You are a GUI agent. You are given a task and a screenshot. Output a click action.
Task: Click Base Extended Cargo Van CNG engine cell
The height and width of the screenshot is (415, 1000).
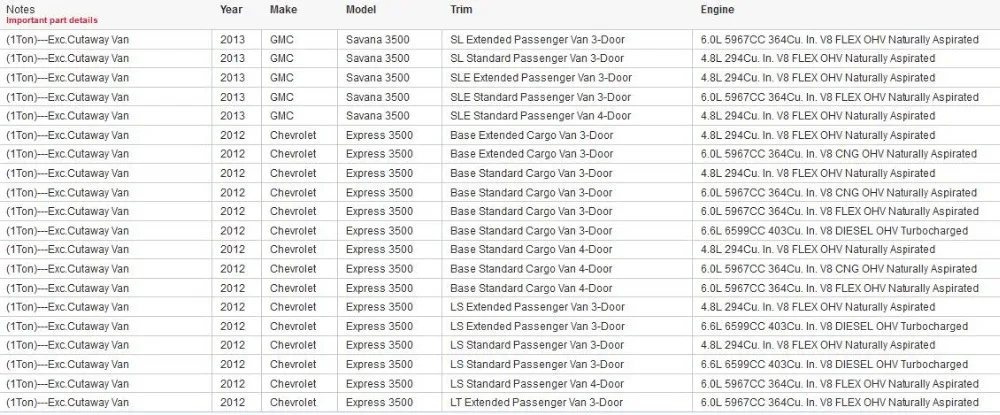coord(846,154)
